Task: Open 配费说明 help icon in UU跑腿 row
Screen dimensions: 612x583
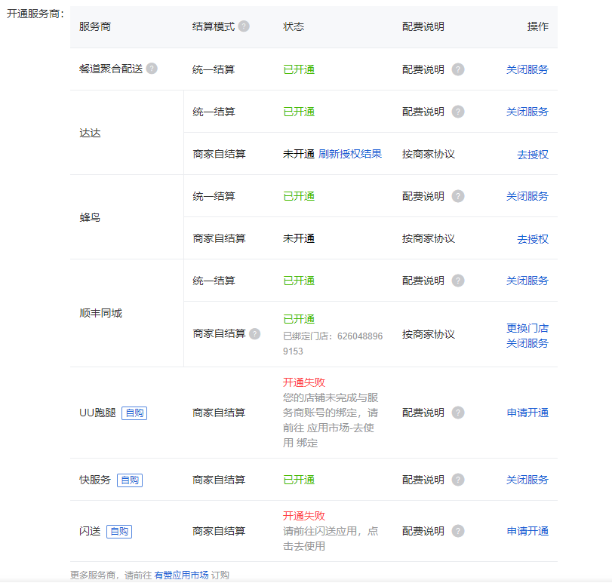Action: click(x=458, y=412)
